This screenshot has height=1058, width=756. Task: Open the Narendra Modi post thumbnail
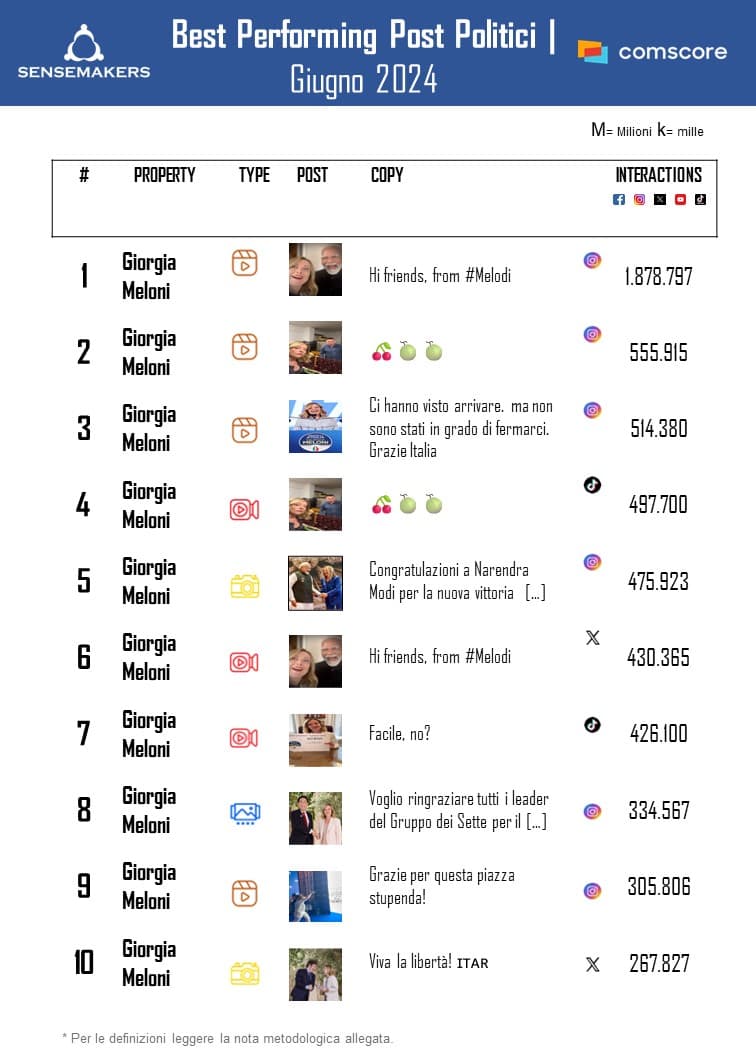click(315, 583)
